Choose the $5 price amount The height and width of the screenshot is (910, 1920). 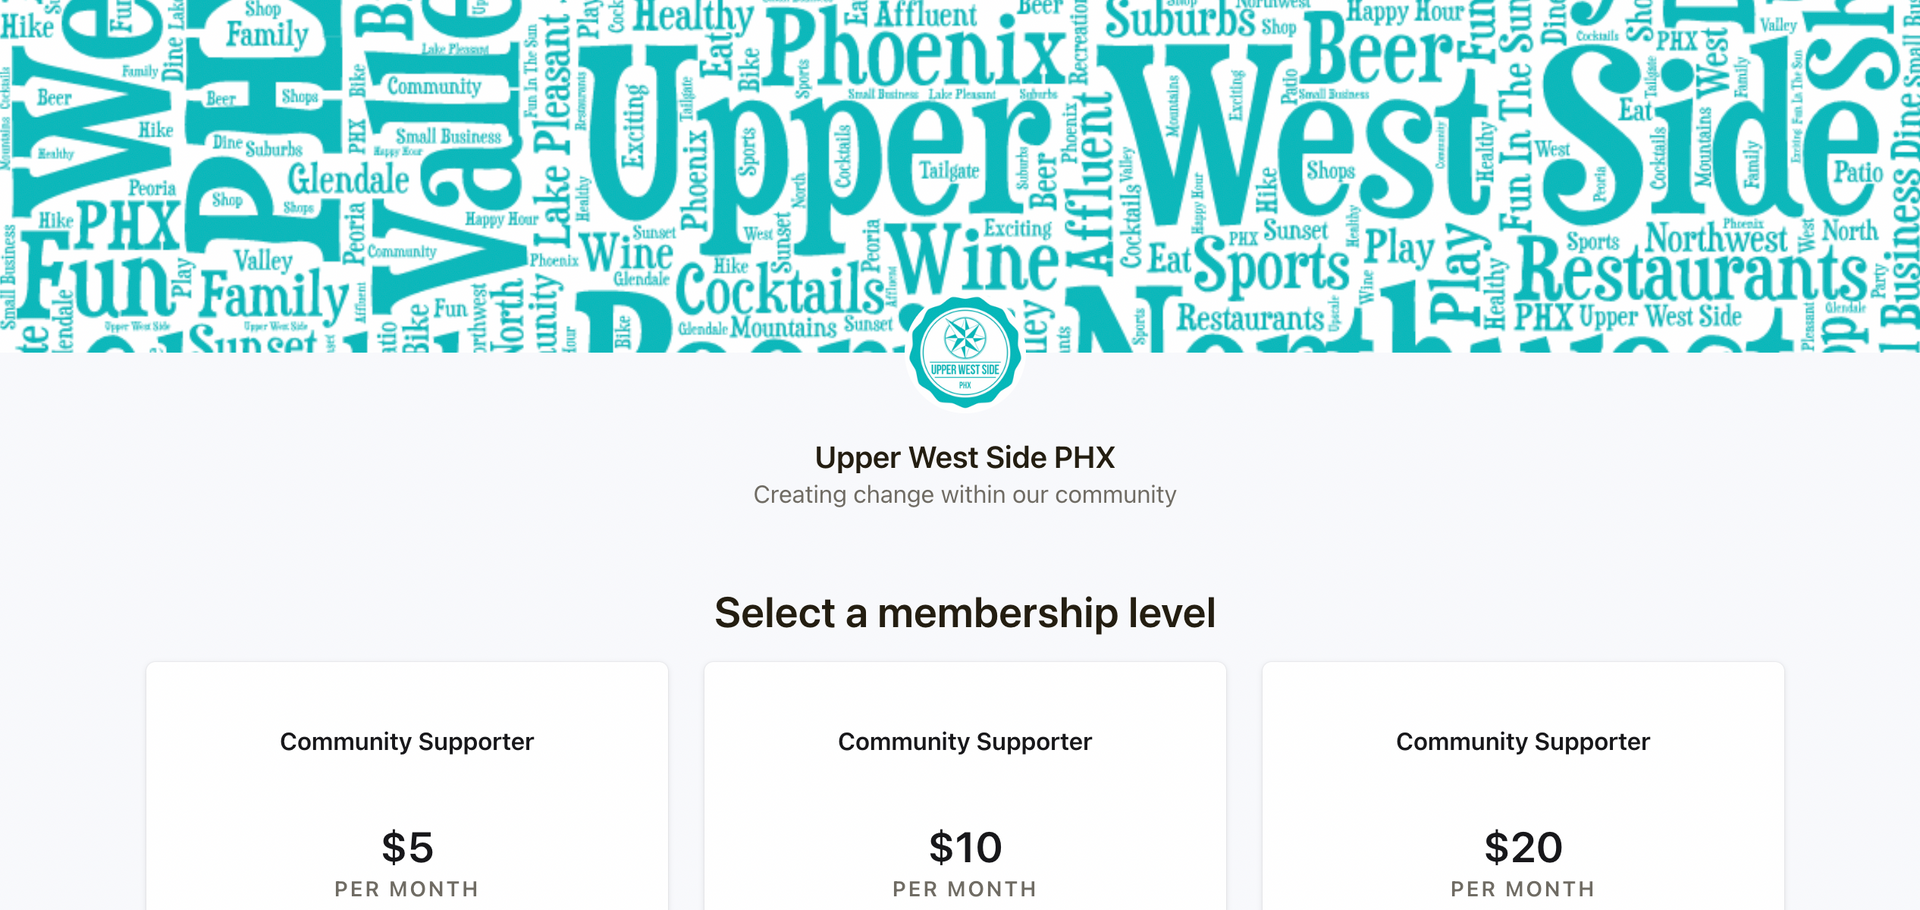[407, 848]
